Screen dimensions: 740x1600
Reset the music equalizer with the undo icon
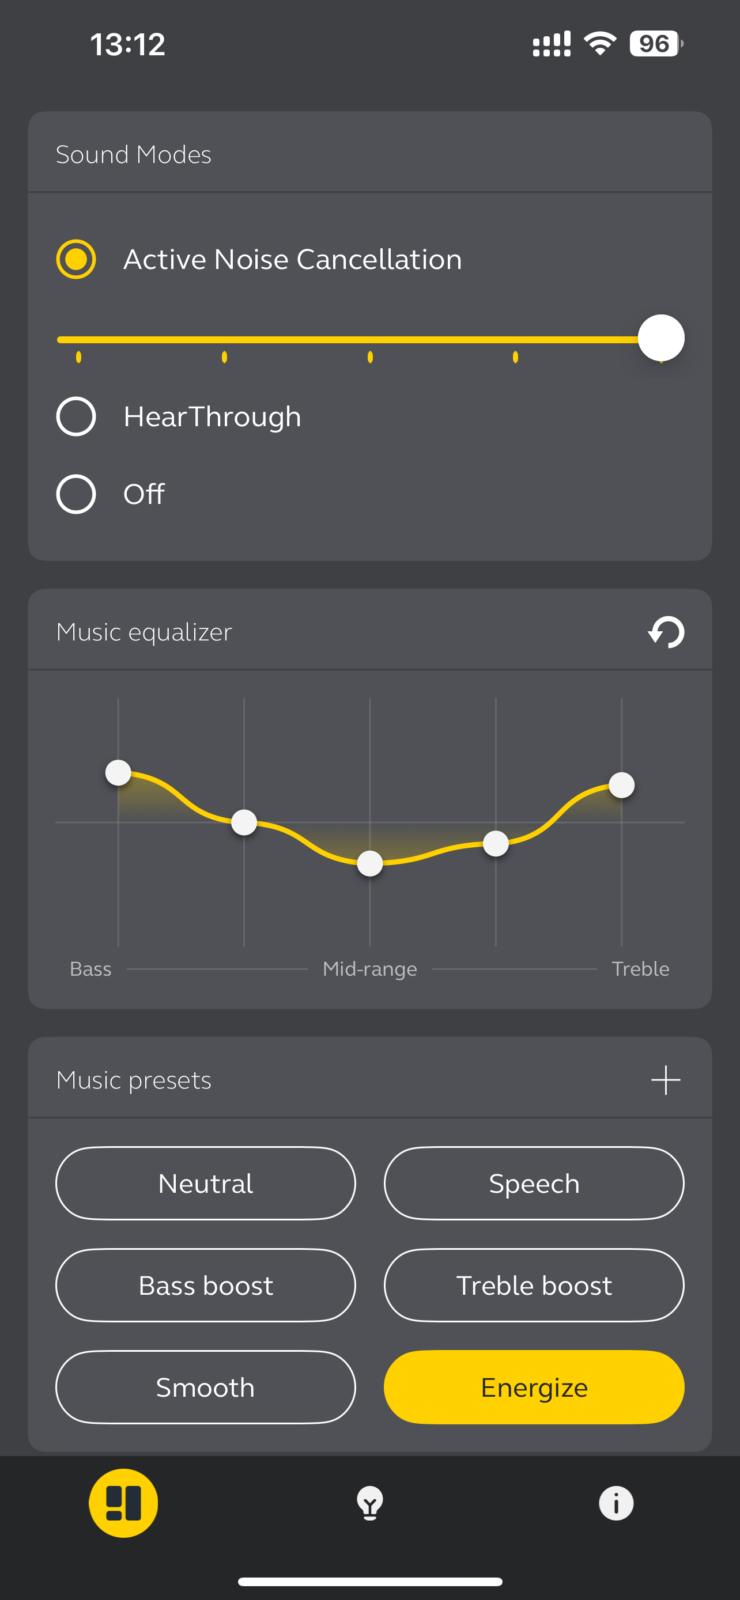click(x=666, y=632)
